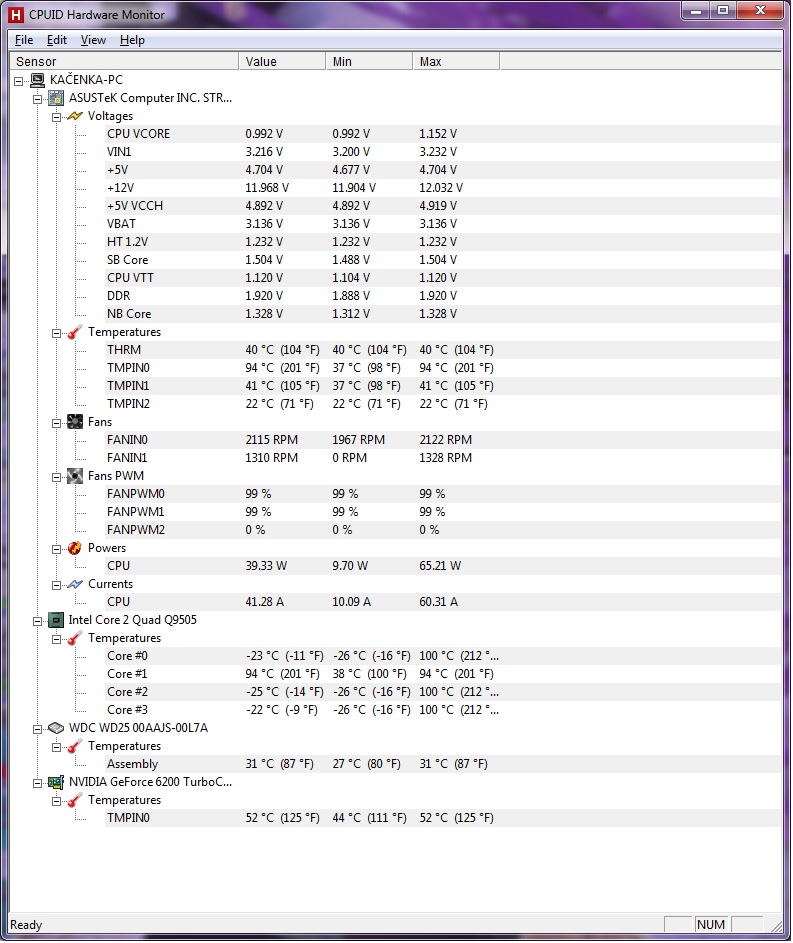Click the Intel Core 2 Quad processor icon

tap(57, 620)
